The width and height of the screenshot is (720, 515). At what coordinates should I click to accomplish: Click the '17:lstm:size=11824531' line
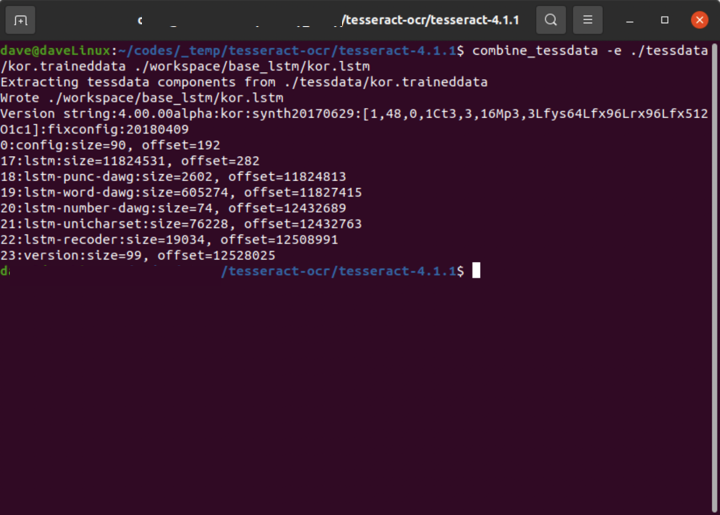point(130,161)
